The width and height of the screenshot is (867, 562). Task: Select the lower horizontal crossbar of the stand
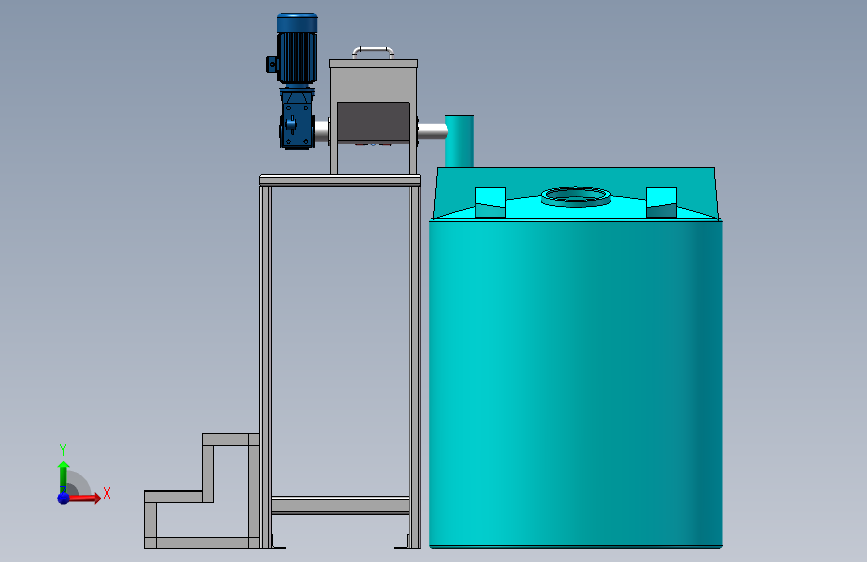[x=340, y=505]
